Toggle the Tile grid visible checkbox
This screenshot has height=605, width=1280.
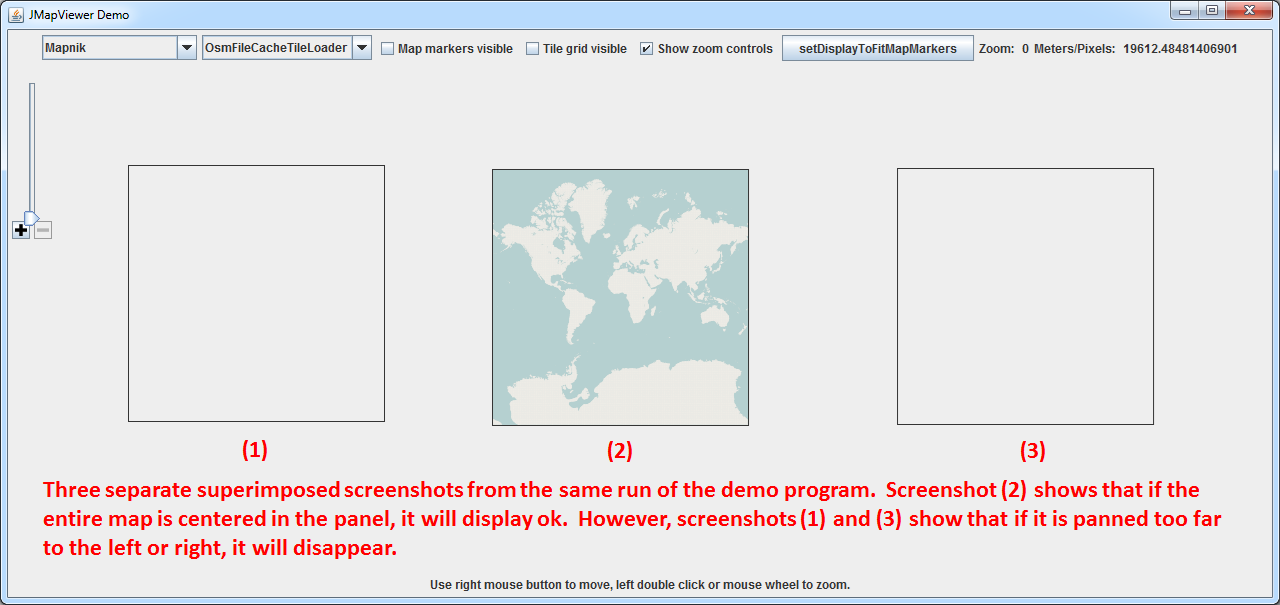pos(533,49)
